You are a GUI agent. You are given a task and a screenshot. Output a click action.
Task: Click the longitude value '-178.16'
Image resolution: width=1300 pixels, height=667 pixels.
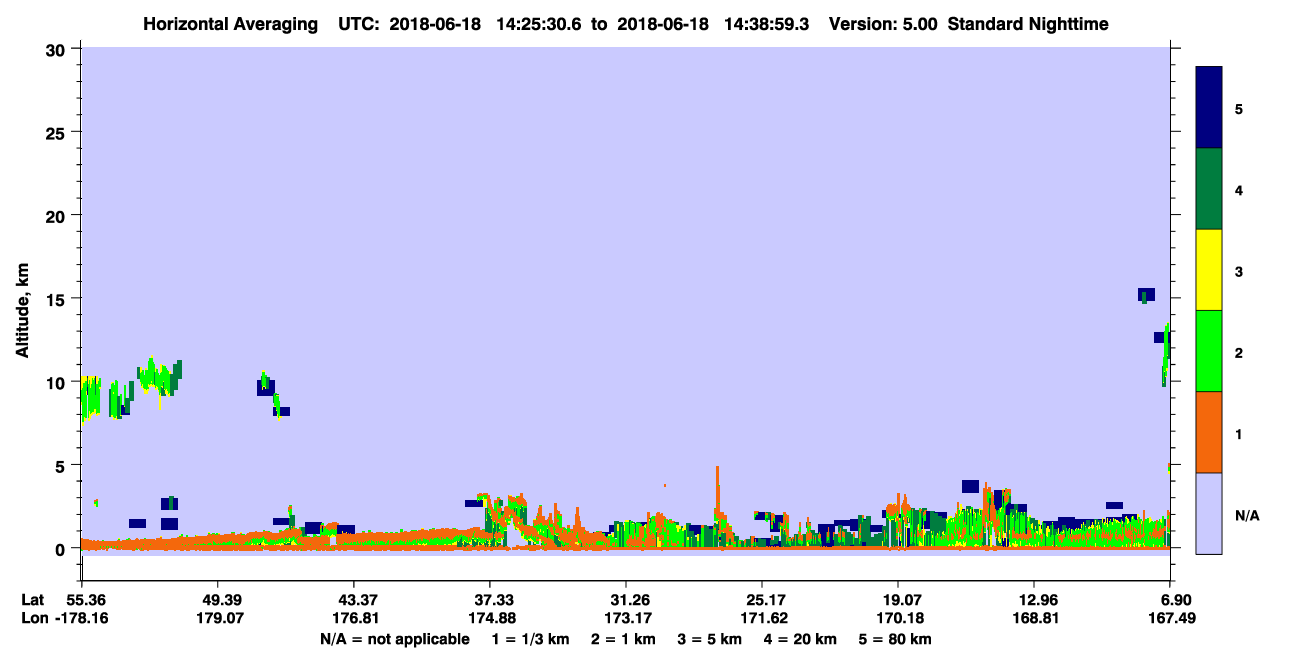coord(81,618)
